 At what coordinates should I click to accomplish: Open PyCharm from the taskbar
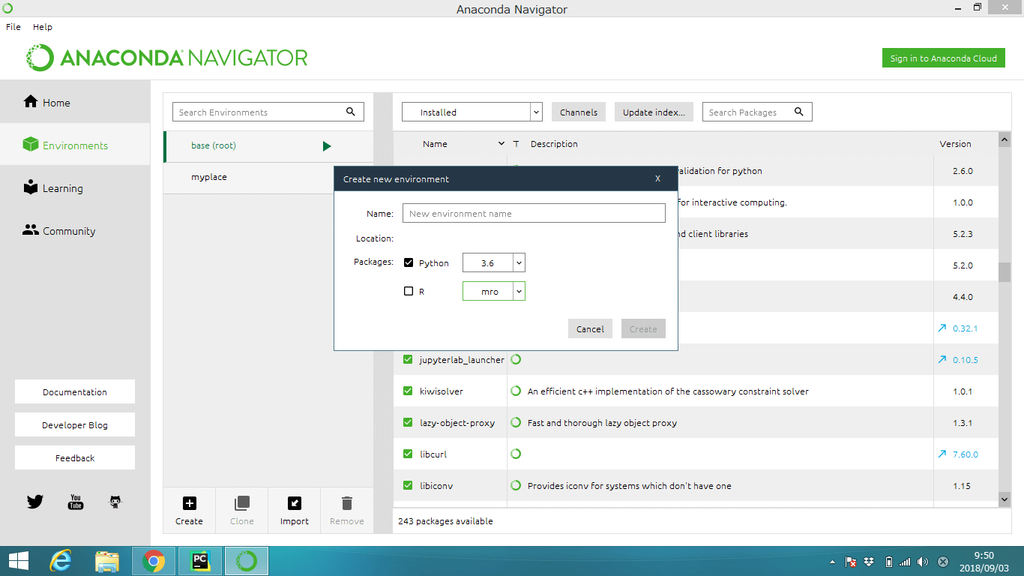pyautogui.click(x=200, y=561)
